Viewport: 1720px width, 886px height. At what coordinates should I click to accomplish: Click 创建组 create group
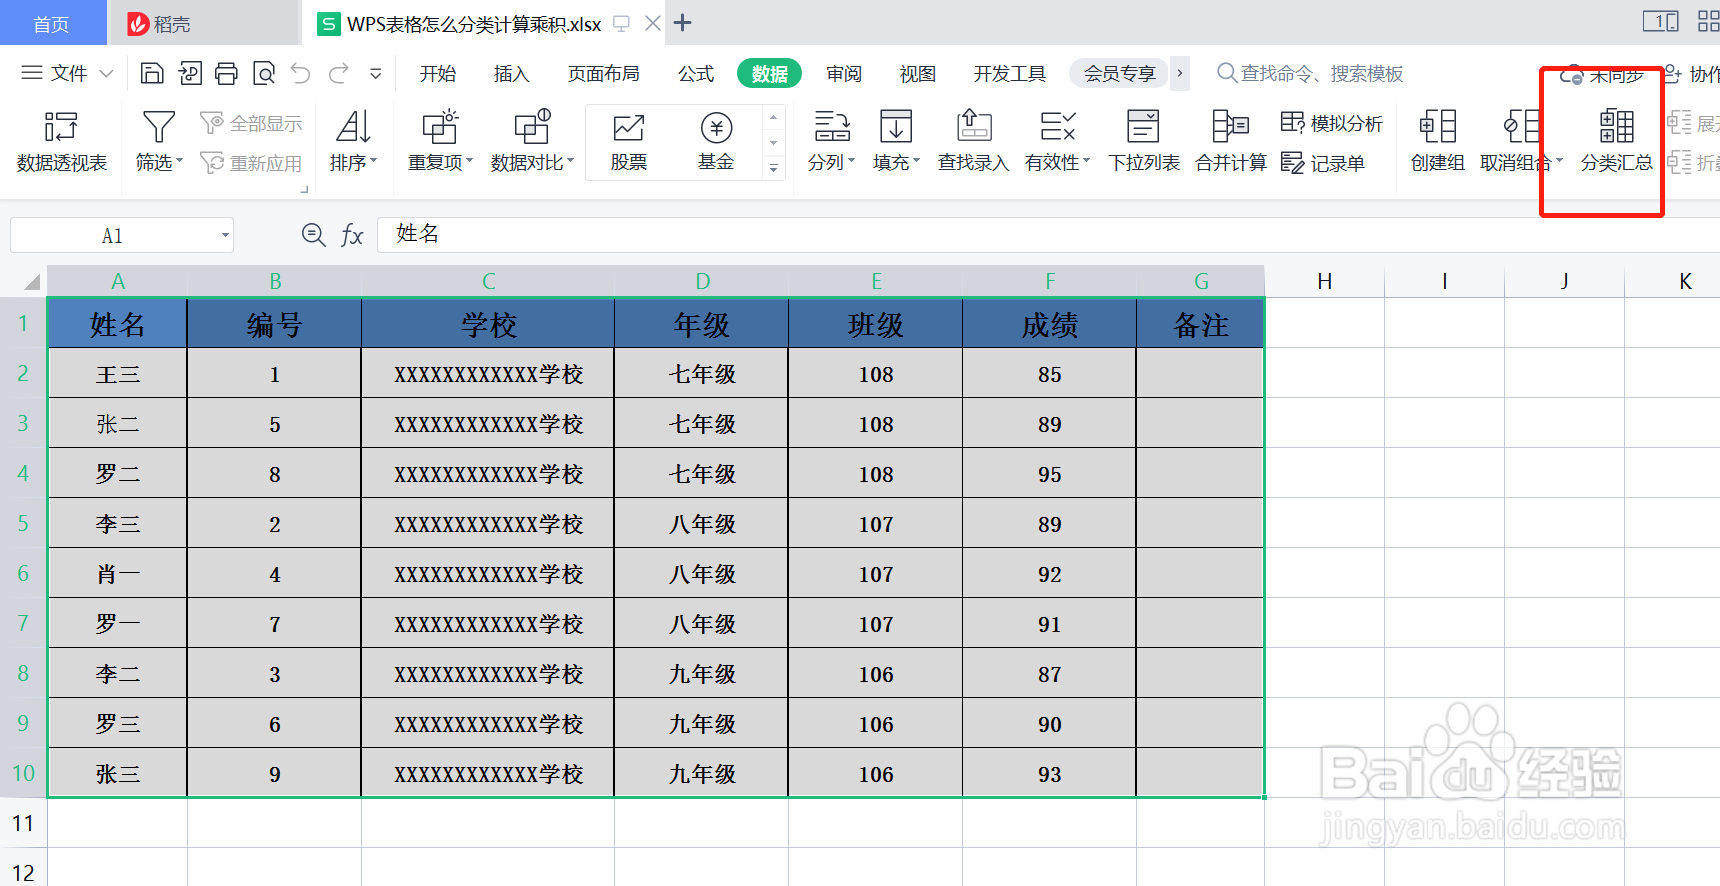(x=1438, y=141)
